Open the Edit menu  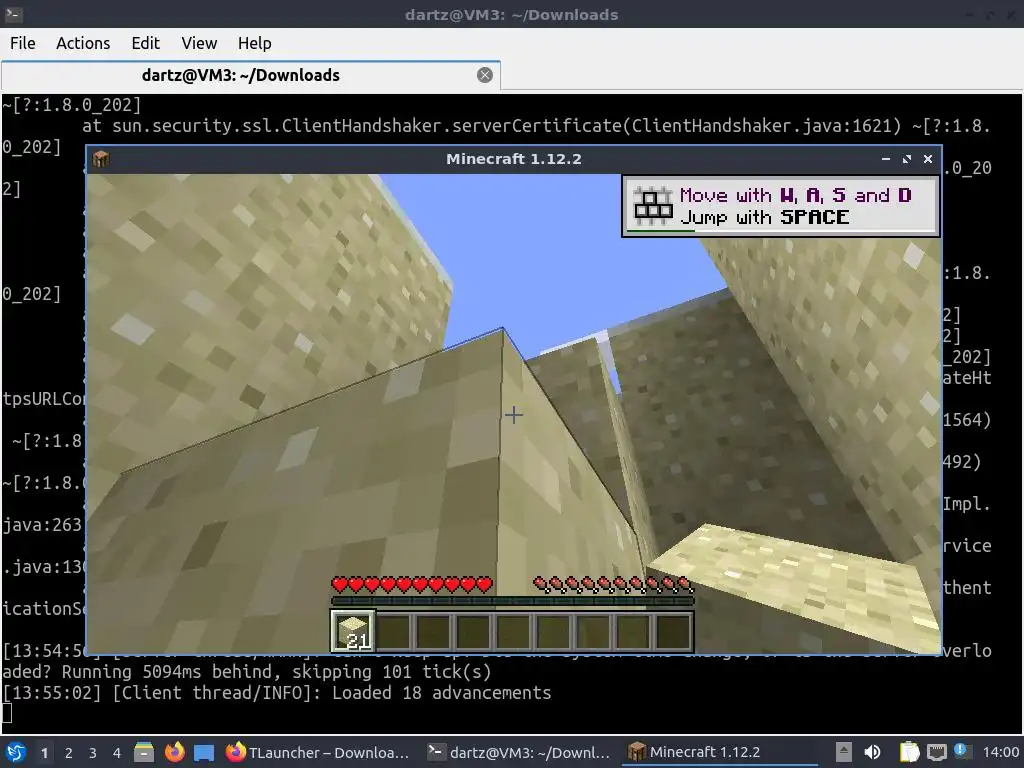[x=145, y=43]
